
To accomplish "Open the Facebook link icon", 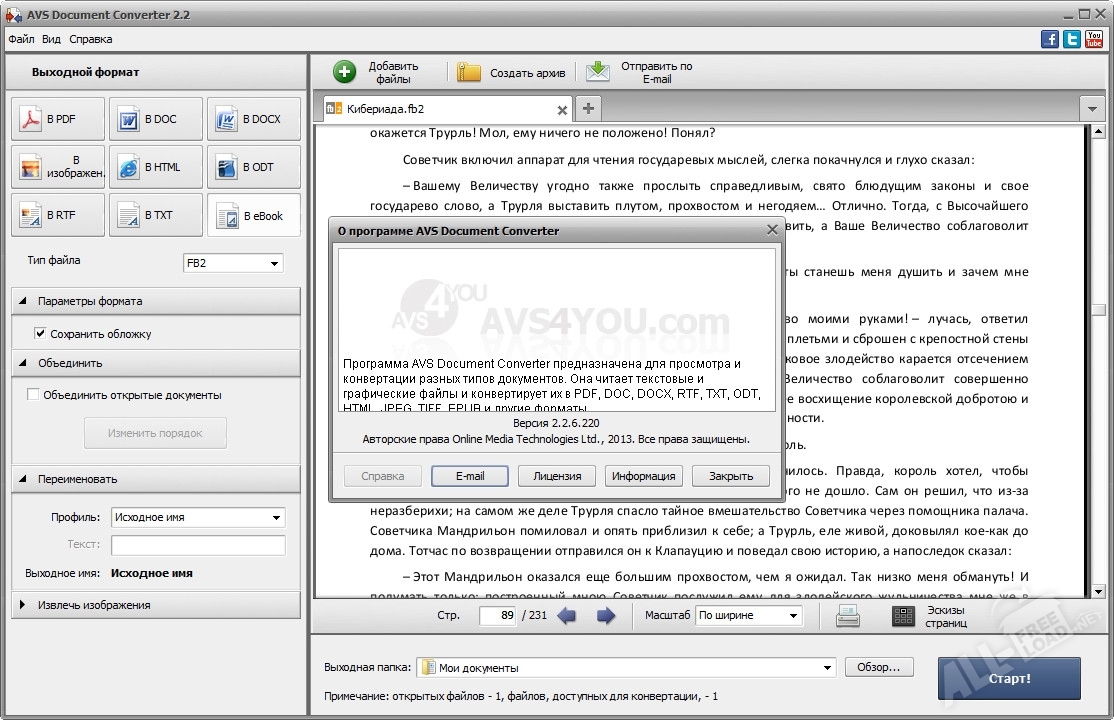I will 1050,39.
